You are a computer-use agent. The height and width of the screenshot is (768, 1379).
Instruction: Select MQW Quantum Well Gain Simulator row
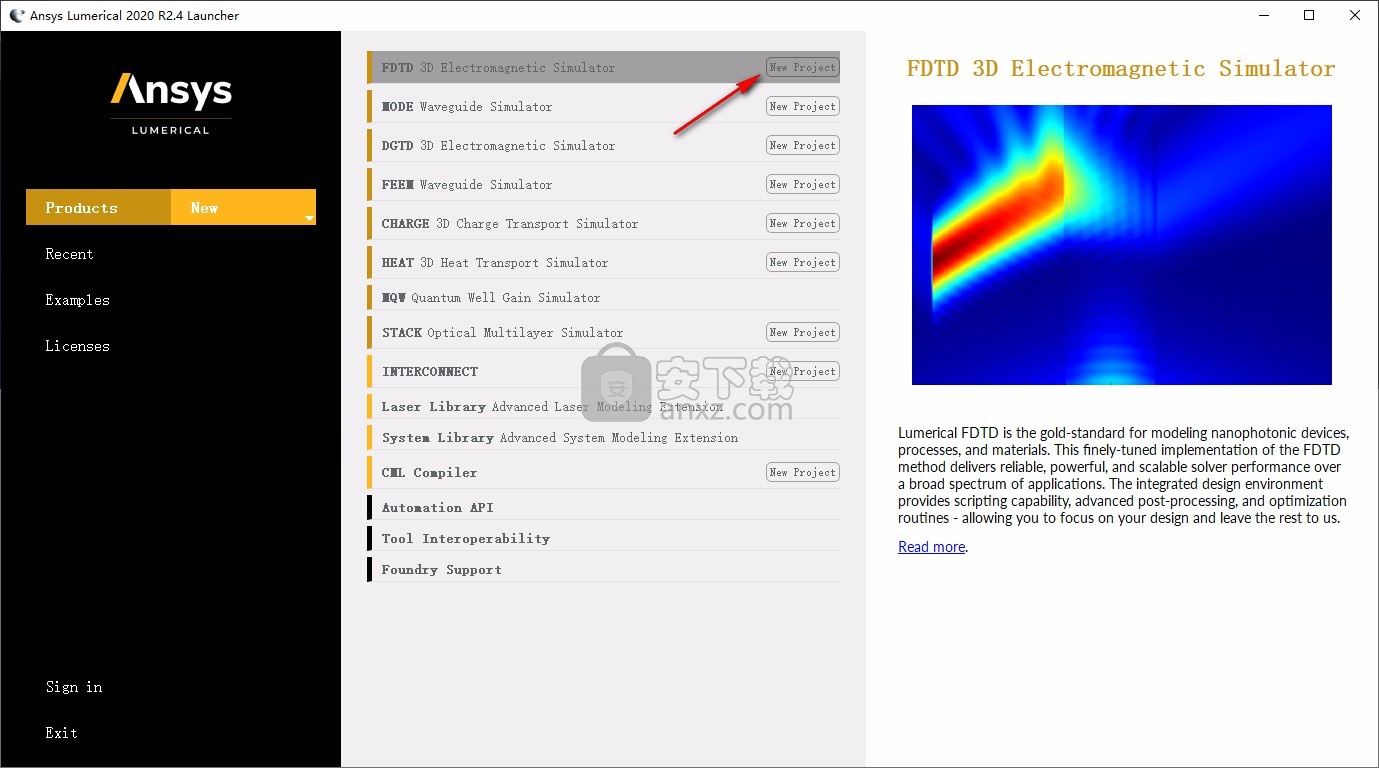coord(603,297)
